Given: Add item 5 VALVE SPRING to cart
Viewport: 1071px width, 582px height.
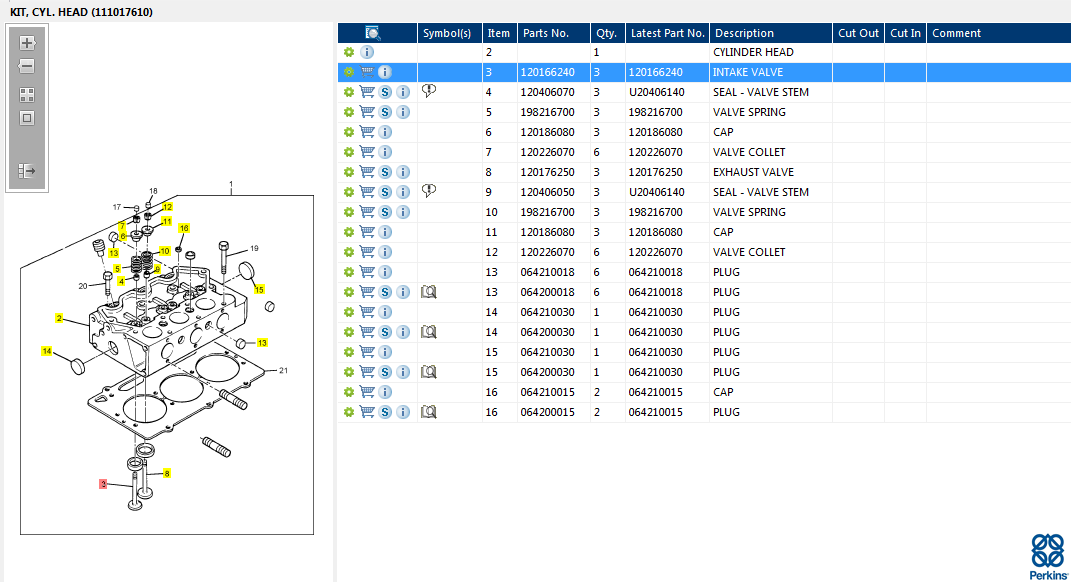Looking at the screenshot, I should (x=367, y=112).
